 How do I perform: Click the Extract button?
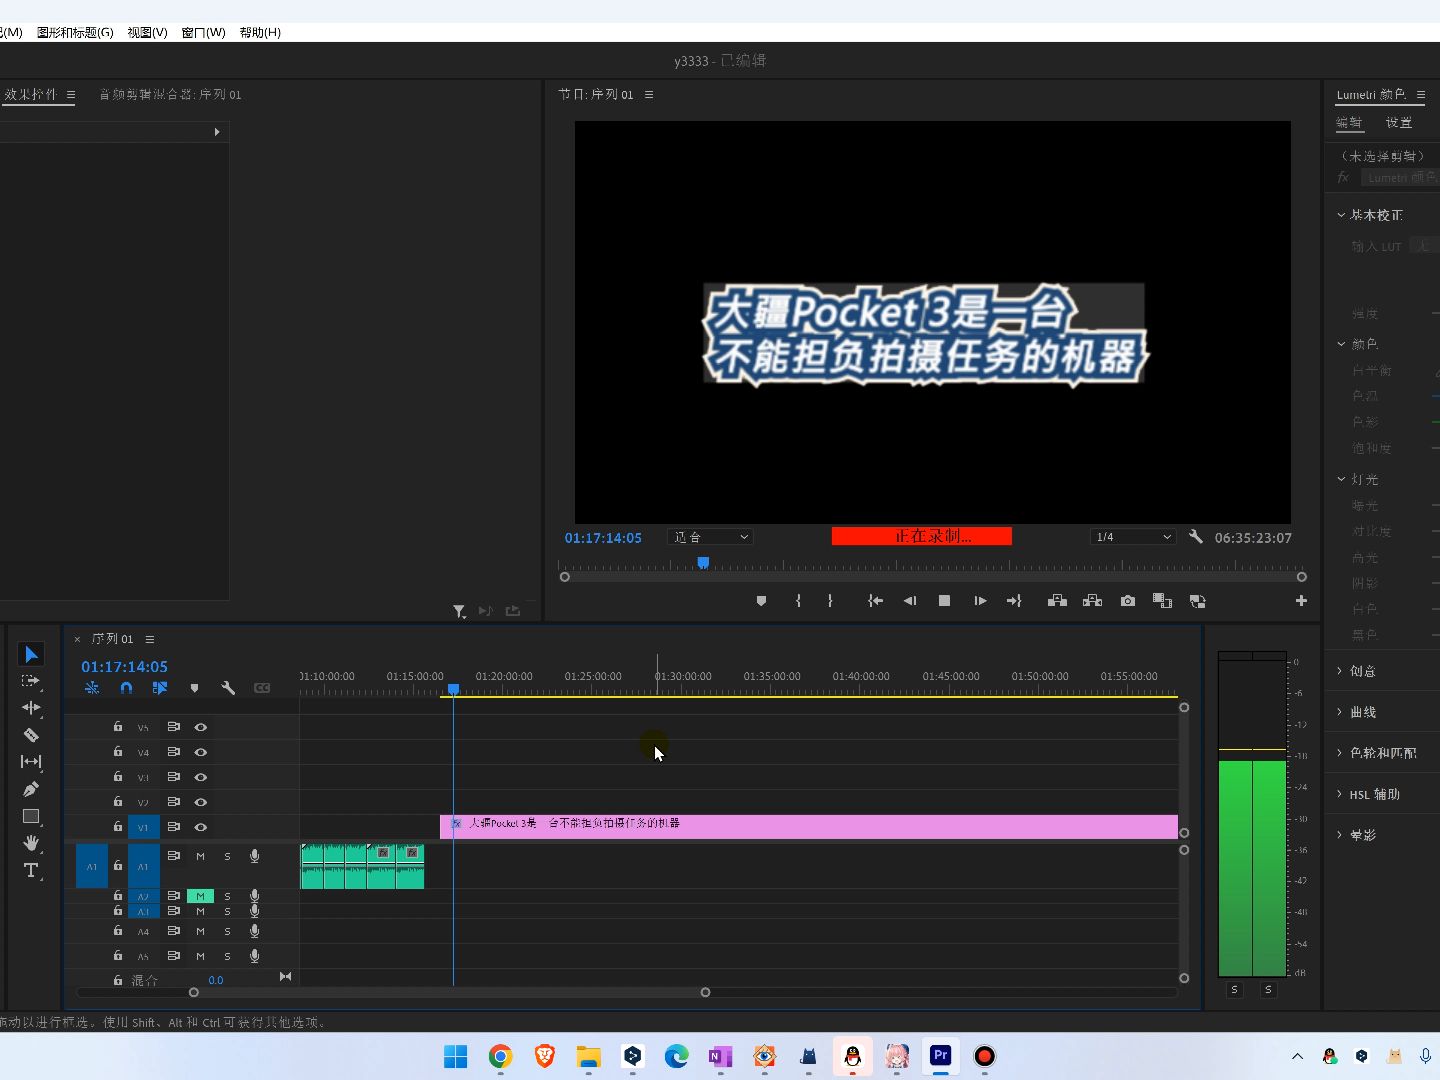[x=1092, y=601]
